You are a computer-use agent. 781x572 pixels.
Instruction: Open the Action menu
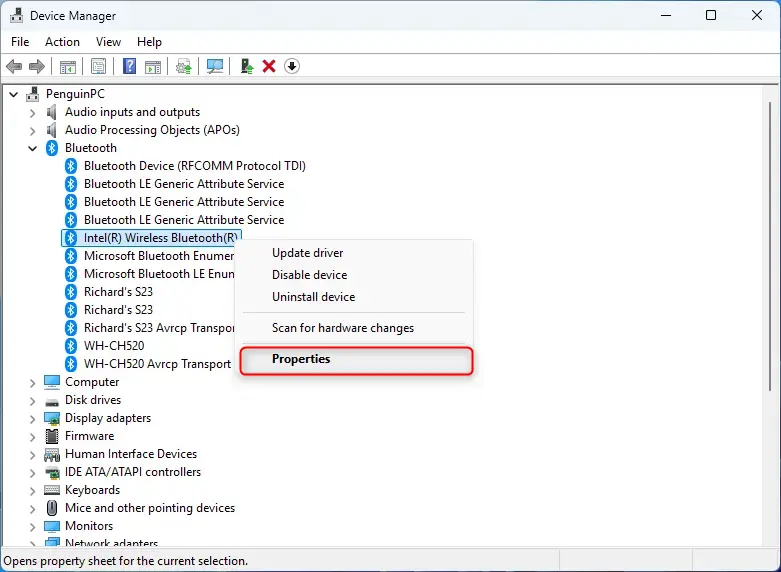[x=62, y=42]
